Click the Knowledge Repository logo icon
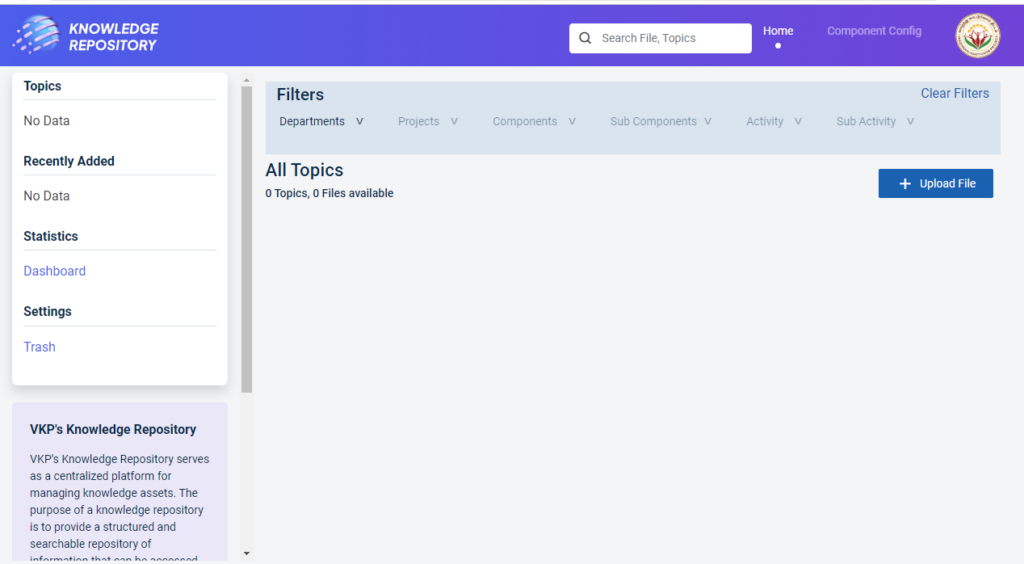 pyautogui.click(x=37, y=35)
